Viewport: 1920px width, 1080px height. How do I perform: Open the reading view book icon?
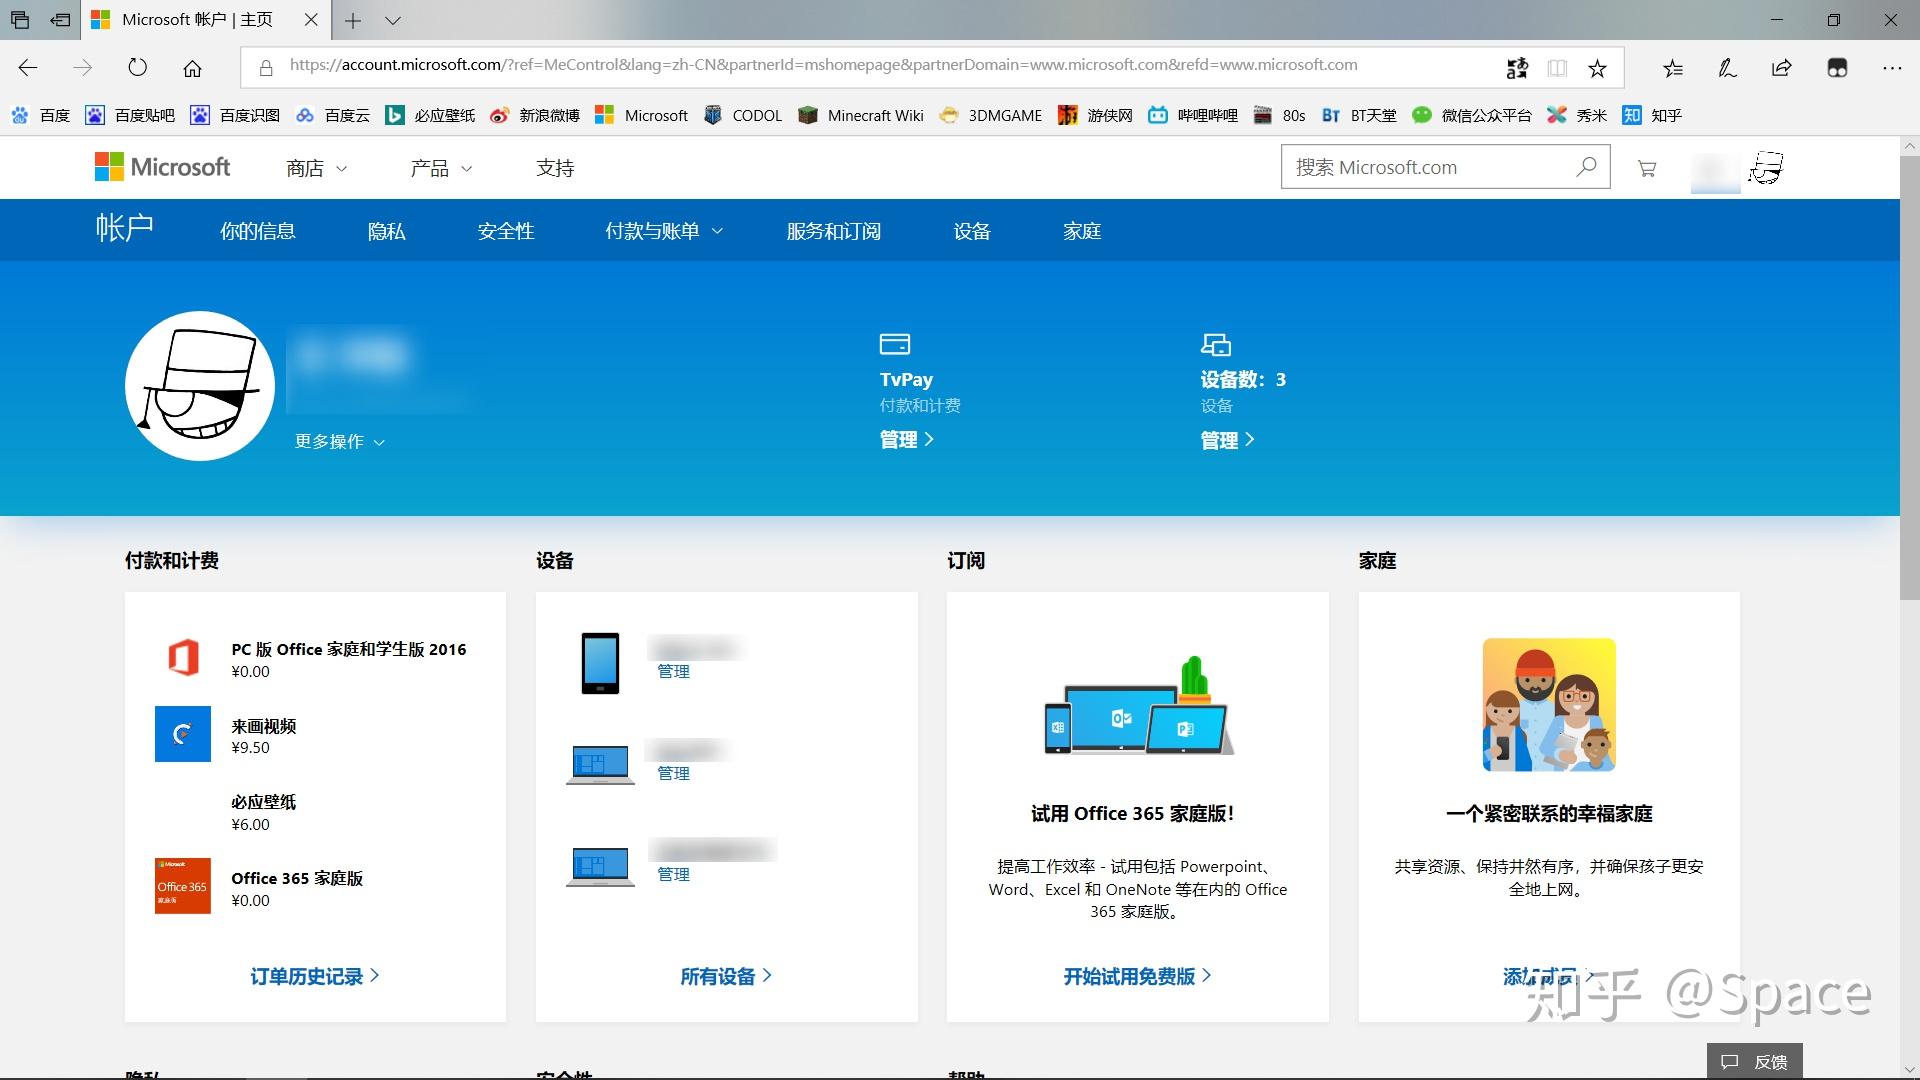click(1557, 68)
